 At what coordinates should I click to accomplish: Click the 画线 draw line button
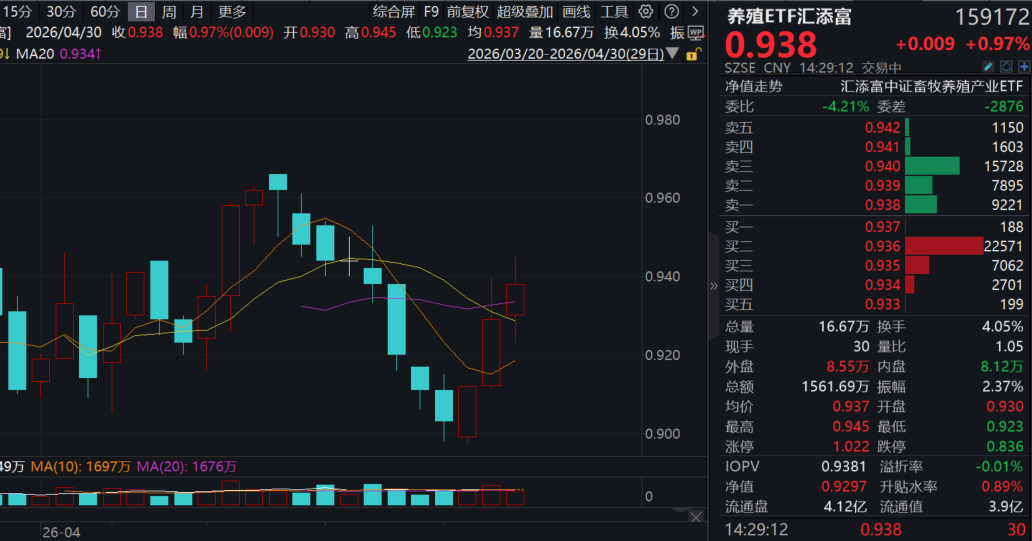pos(576,12)
